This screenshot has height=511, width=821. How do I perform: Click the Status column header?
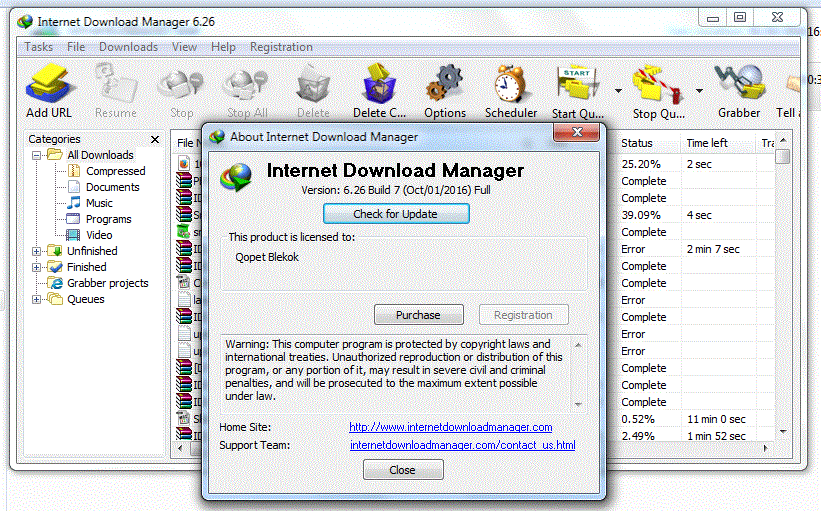[648, 143]
